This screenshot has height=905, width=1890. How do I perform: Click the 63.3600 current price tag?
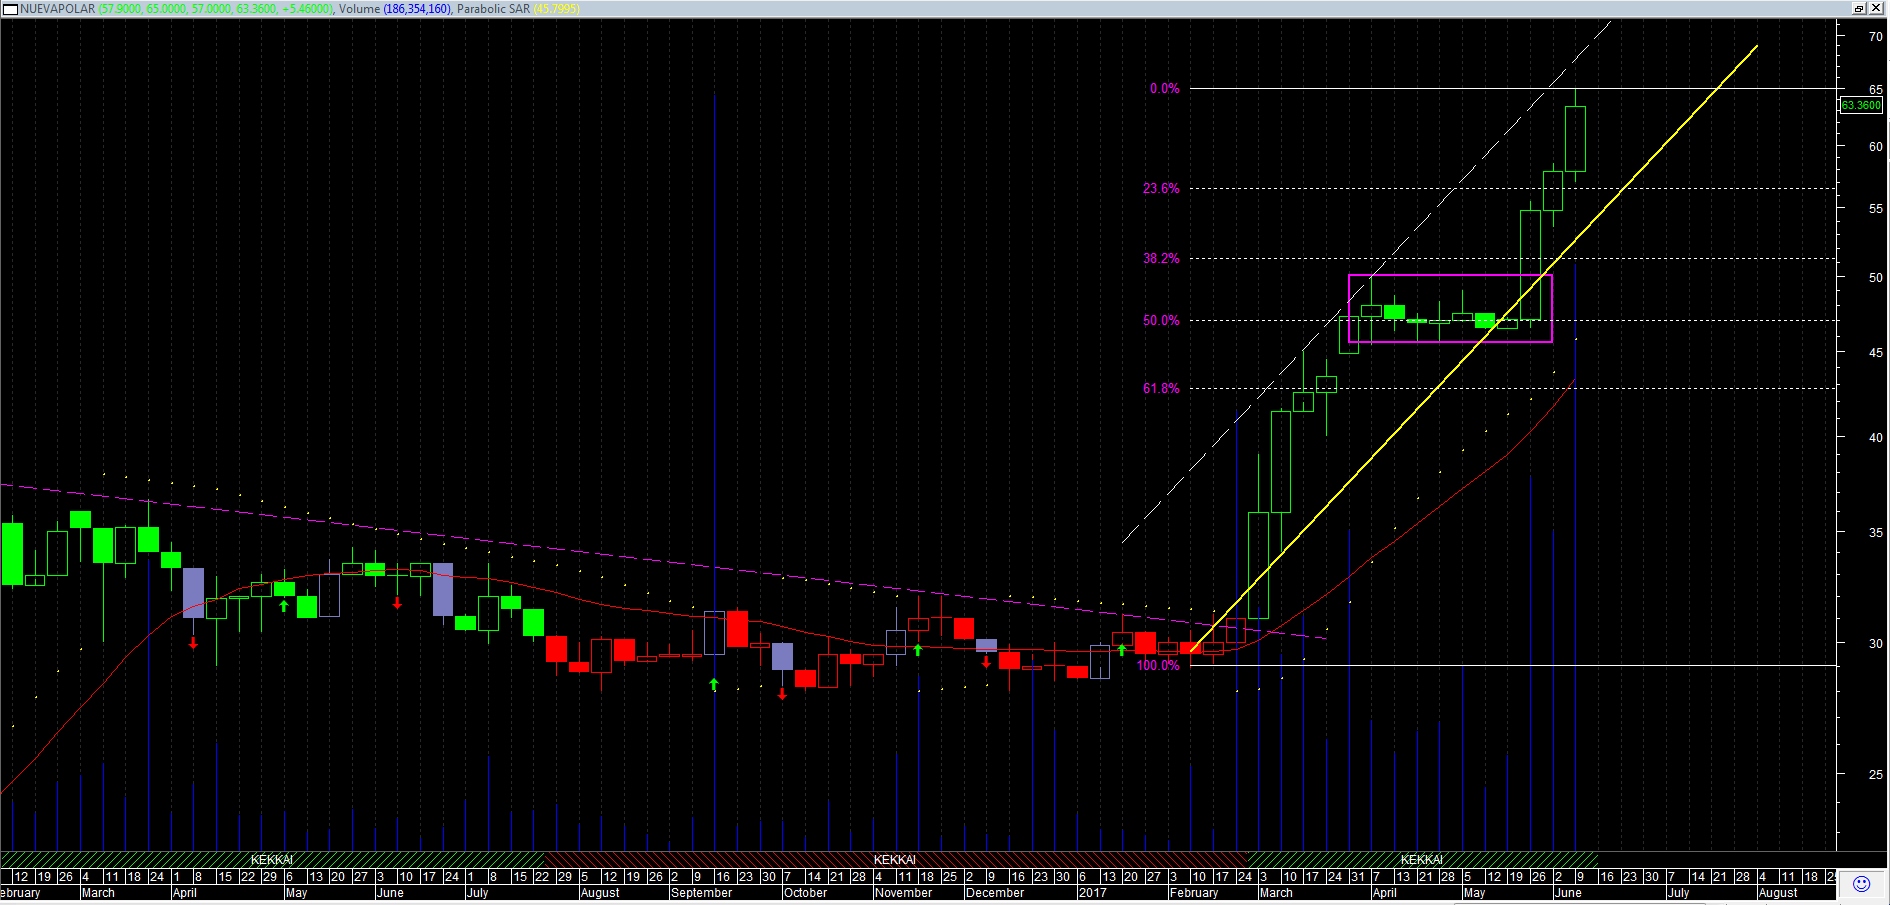pyautogui.click(x=1861, y=105)
